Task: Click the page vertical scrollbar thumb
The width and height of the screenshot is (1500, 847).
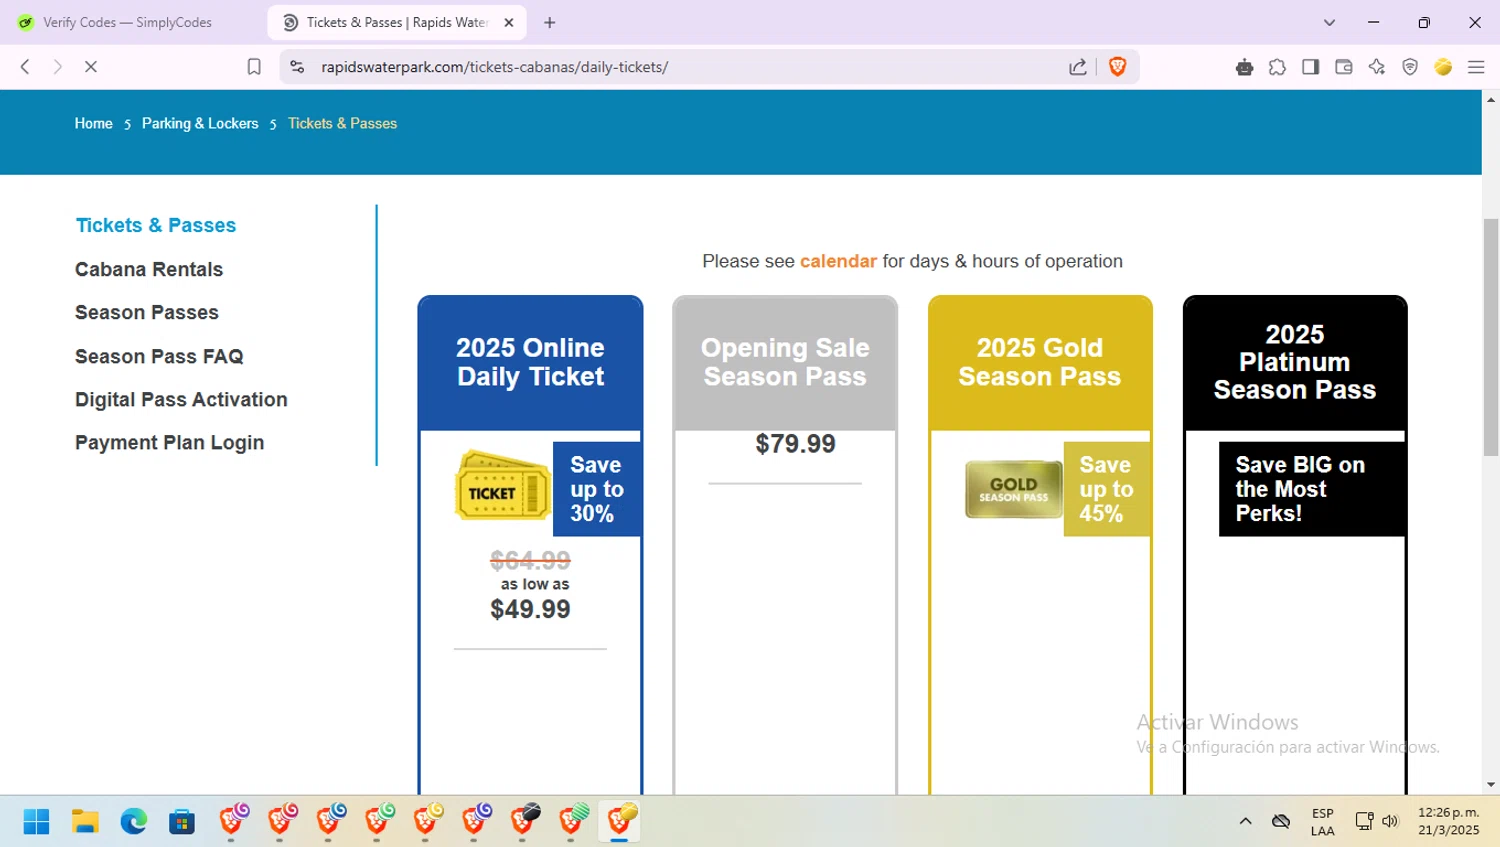Action: 1491,337
